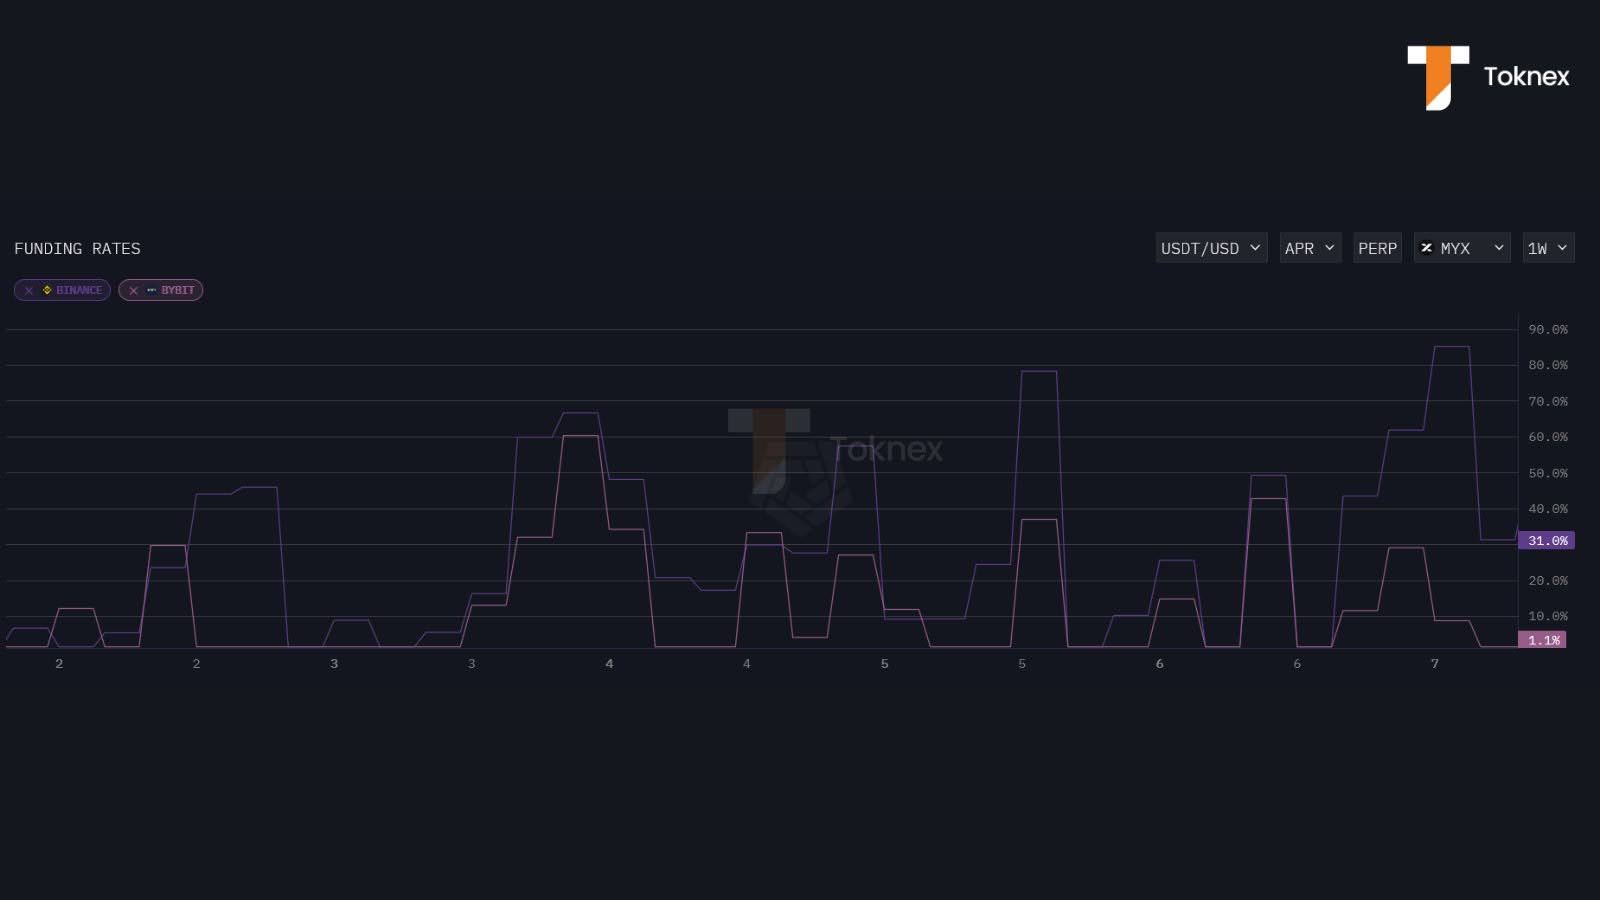The height and width of the screenshot is (900, 1600).
Task: Click the pink 1.1% value tag
Action: 1542,640
